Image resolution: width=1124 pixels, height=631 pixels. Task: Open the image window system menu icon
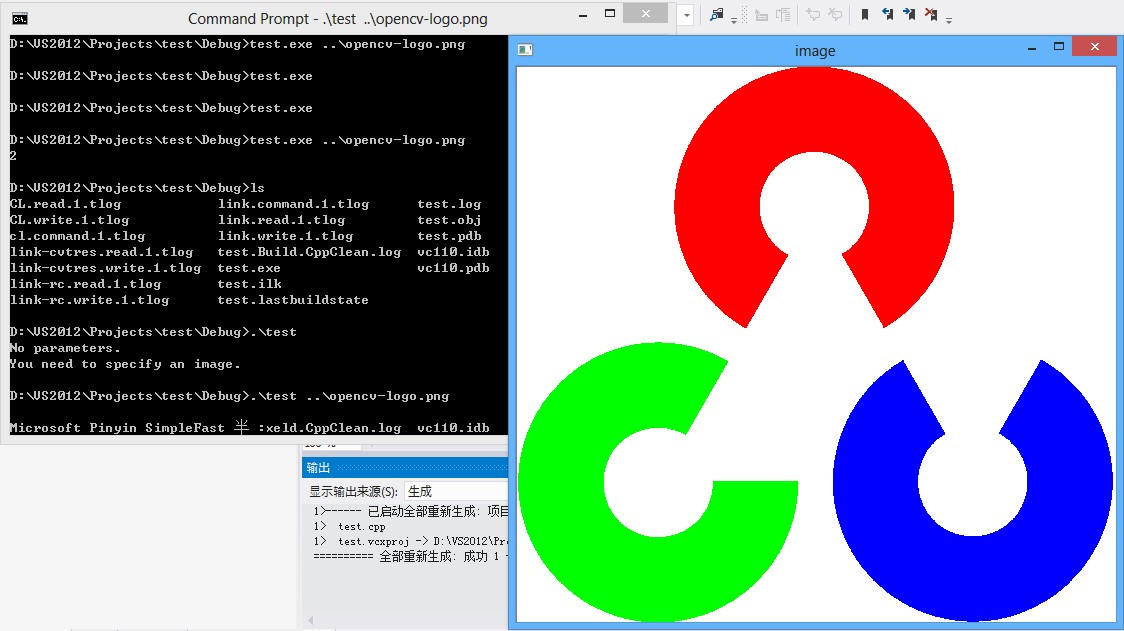point(525,49)
